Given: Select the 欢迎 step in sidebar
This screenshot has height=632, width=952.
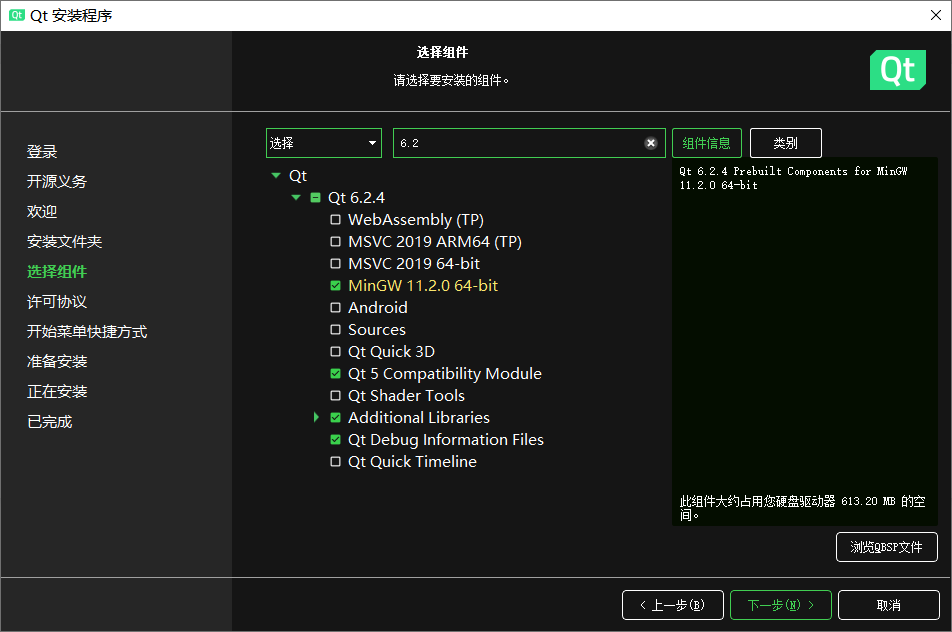Looking at the screenshot, I should click(42, 211).
